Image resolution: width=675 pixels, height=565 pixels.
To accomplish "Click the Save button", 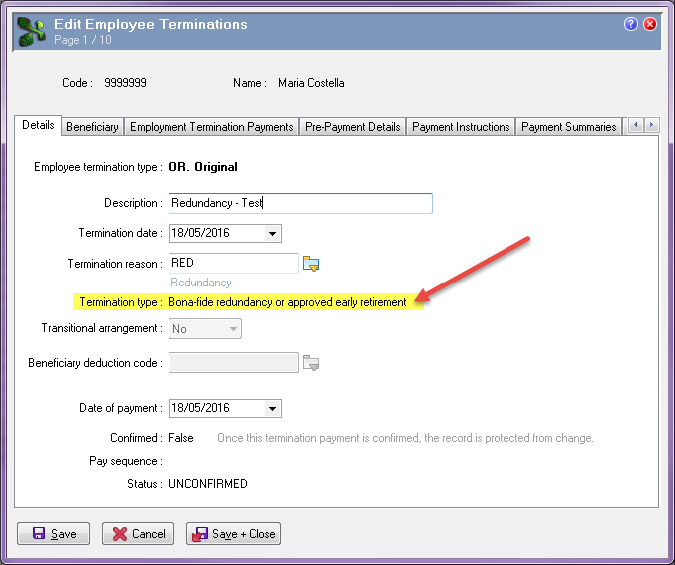I will pos(54,534).
